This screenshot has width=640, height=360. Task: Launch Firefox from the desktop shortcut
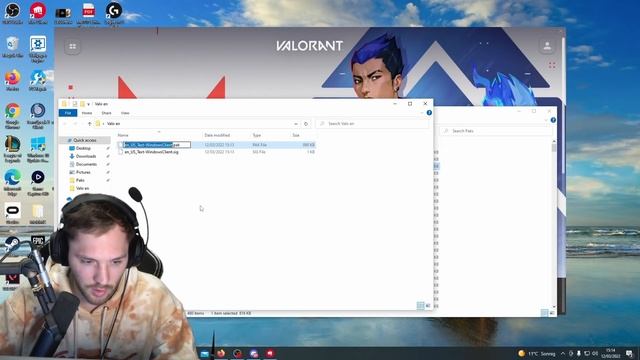(12, 80)
